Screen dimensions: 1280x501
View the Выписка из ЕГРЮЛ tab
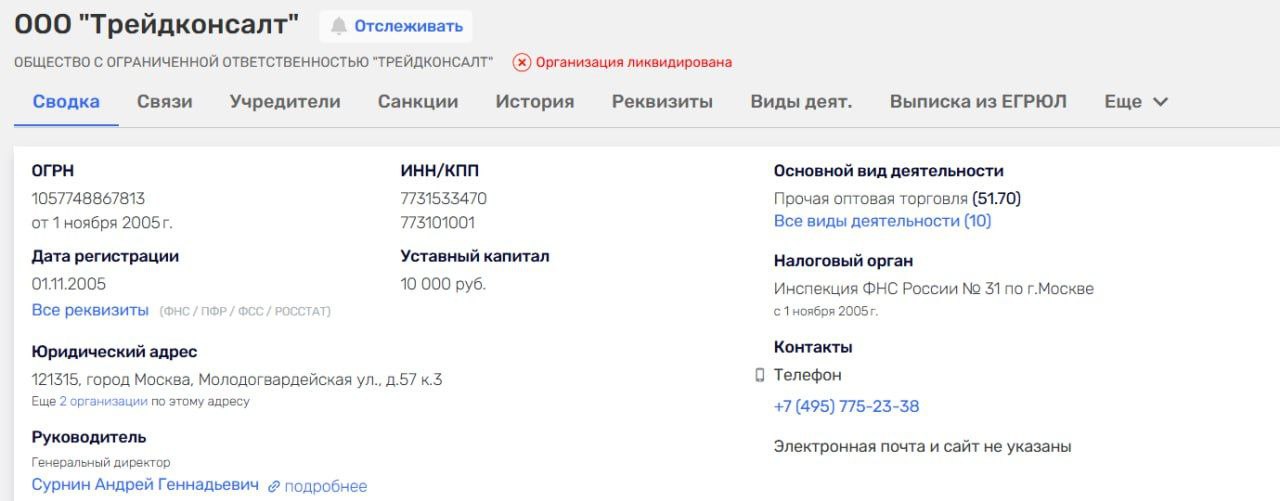click(x=978, y=102)
